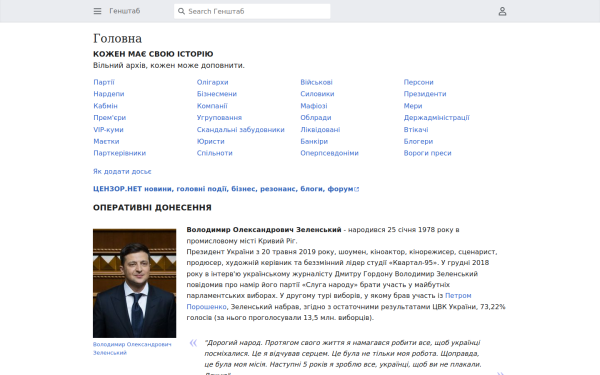Open the Держадміністрації category

(x=437, y=117)
